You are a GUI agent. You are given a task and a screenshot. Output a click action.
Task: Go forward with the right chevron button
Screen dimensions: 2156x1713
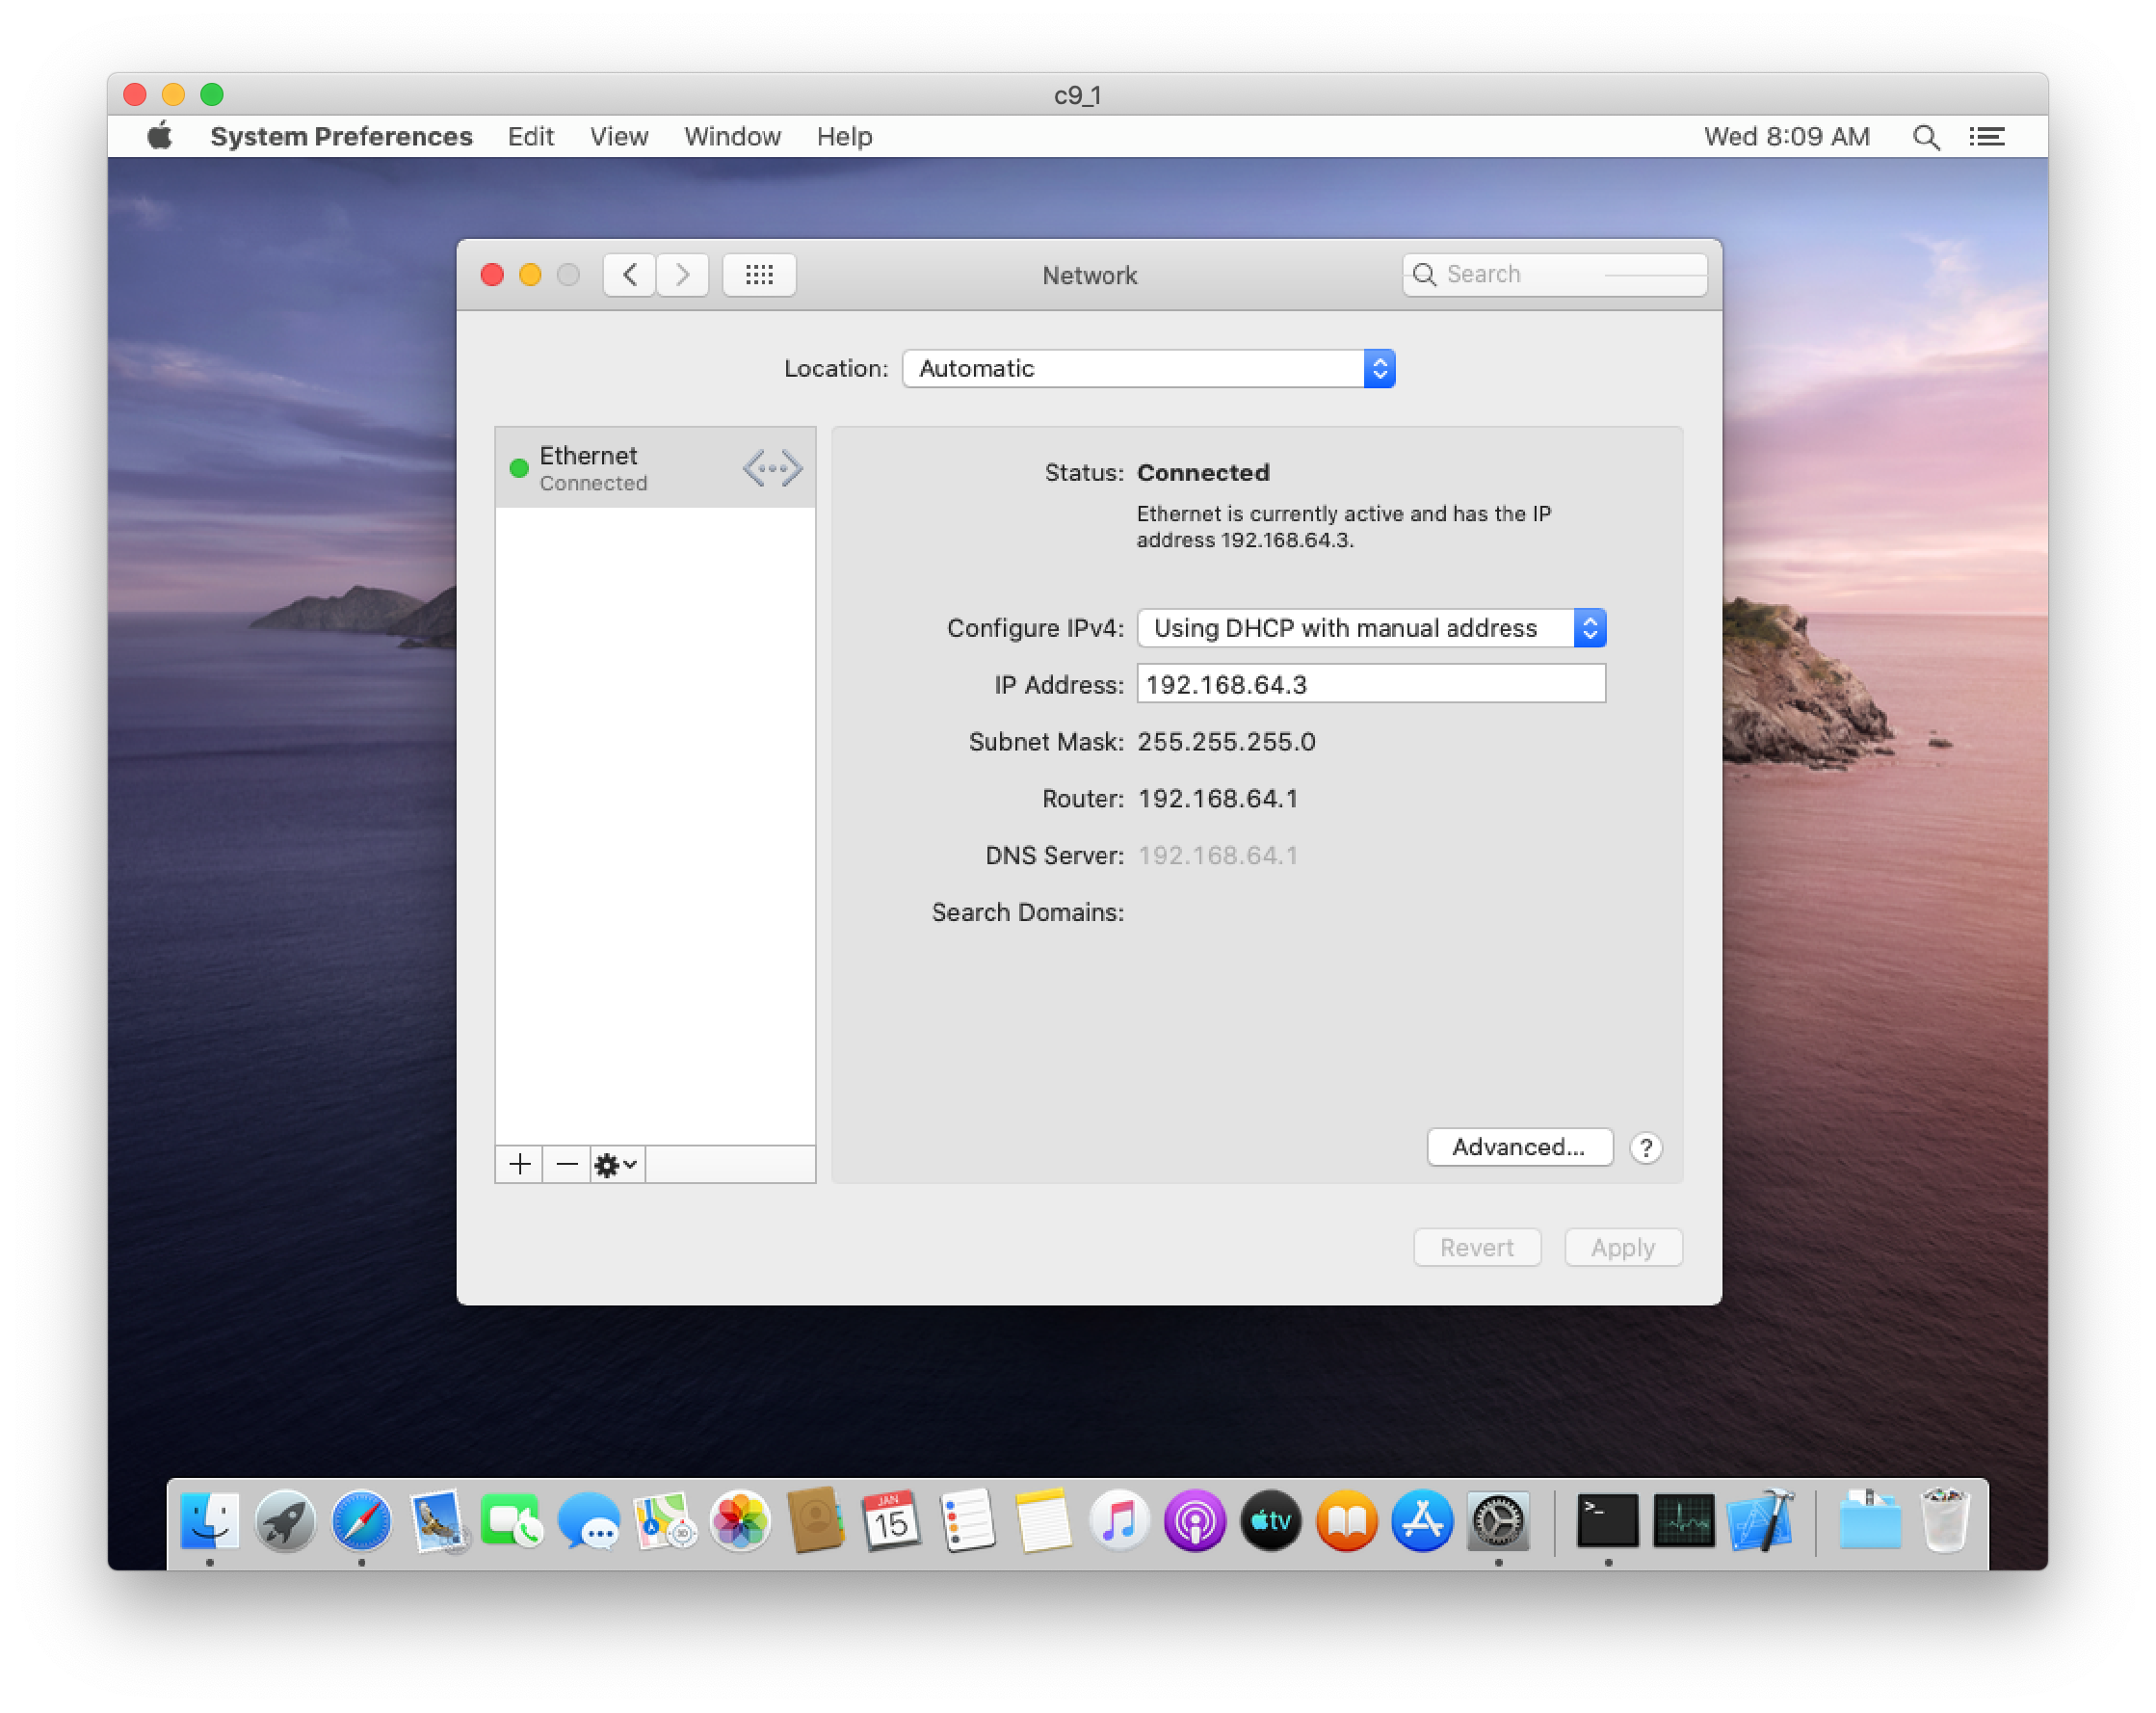point(682,274)
